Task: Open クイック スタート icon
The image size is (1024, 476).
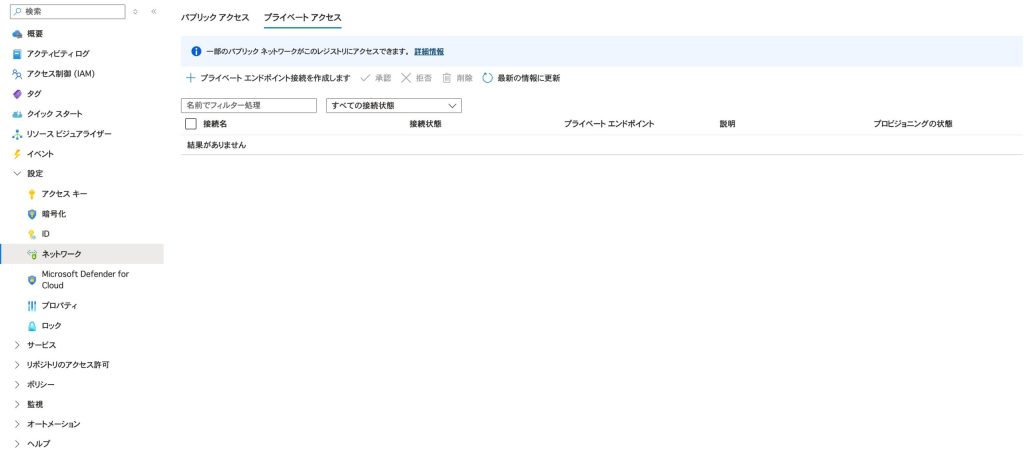Action: (17, 114)
